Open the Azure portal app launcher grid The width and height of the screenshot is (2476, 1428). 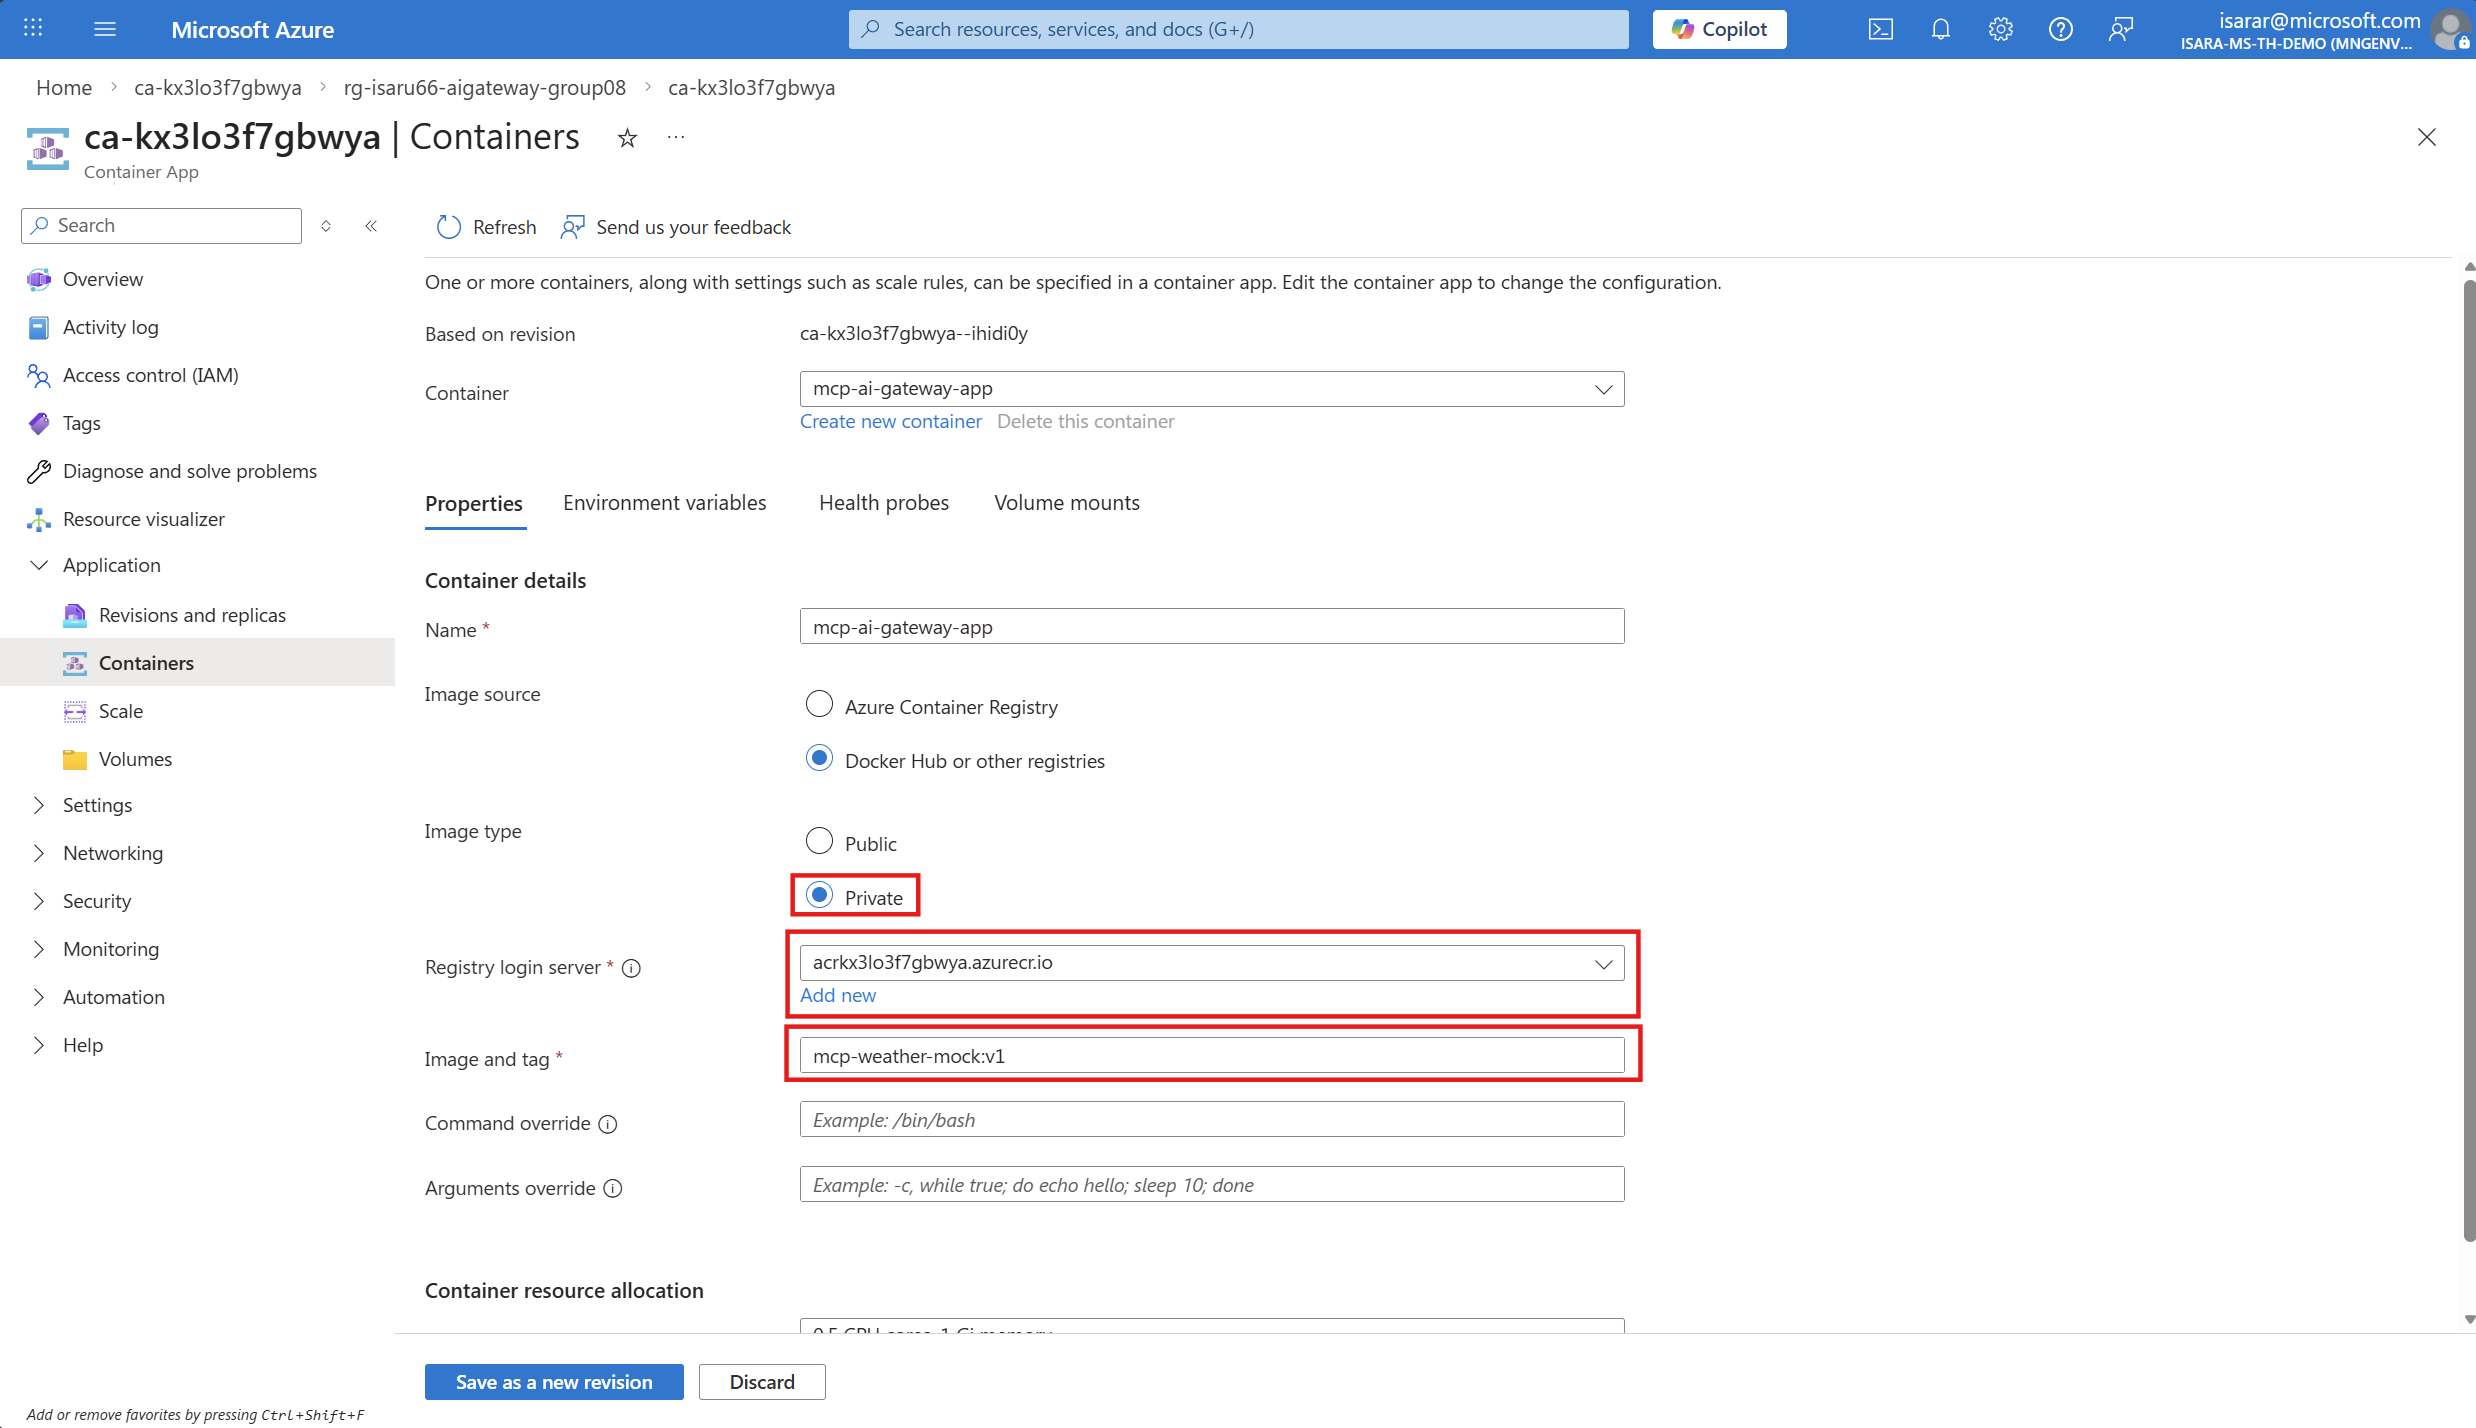[33, 29]
